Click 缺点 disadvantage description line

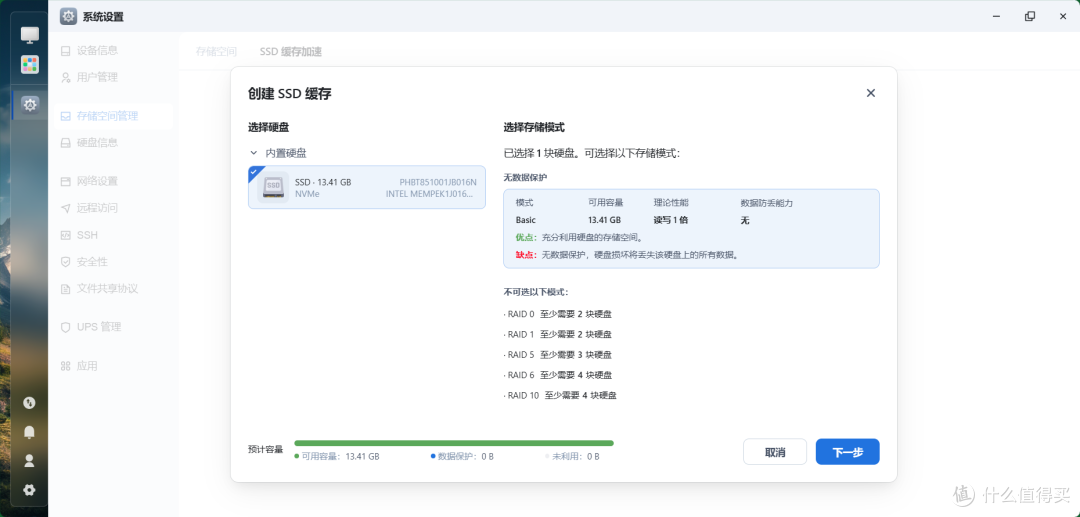[627, 255]
